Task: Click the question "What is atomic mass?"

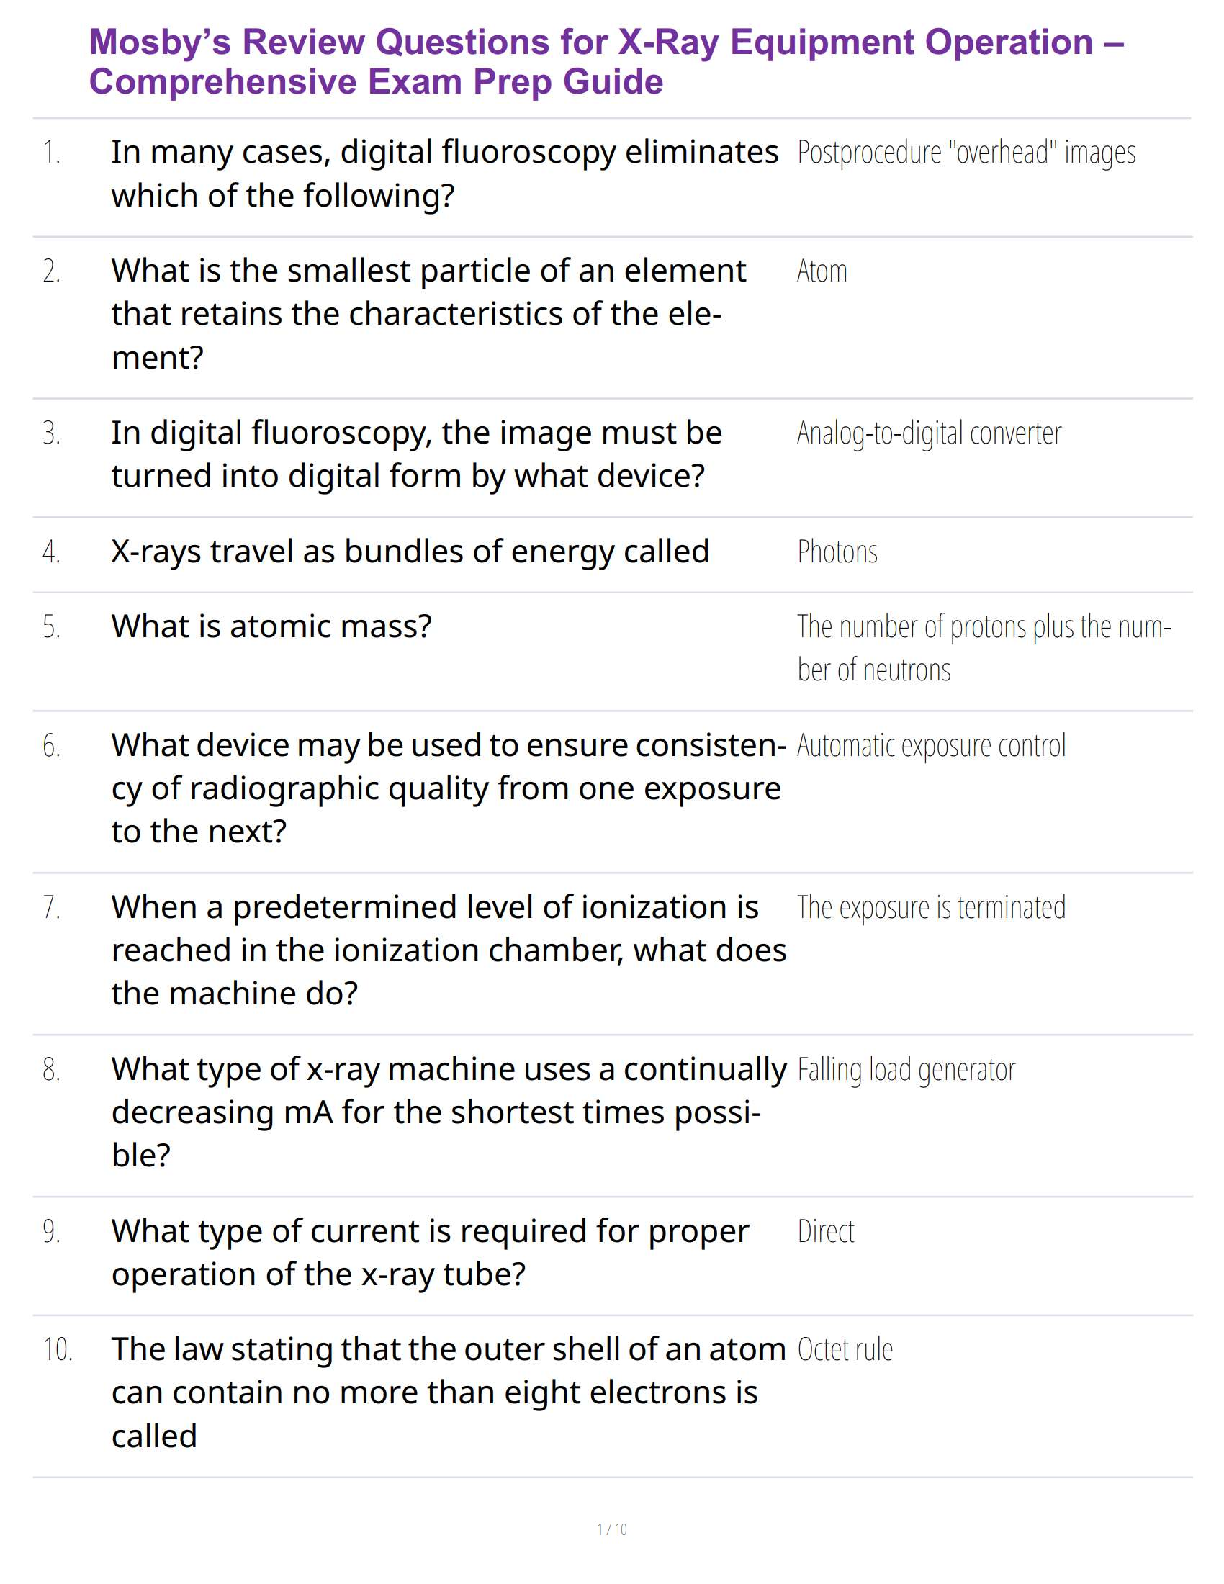Action: 272,627
